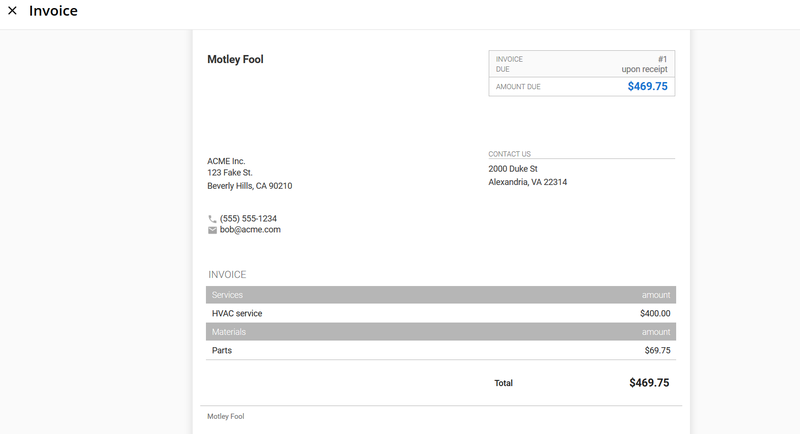Click the 'upon receipt' due text
800x434 pixels.
[x=644, y=69]
